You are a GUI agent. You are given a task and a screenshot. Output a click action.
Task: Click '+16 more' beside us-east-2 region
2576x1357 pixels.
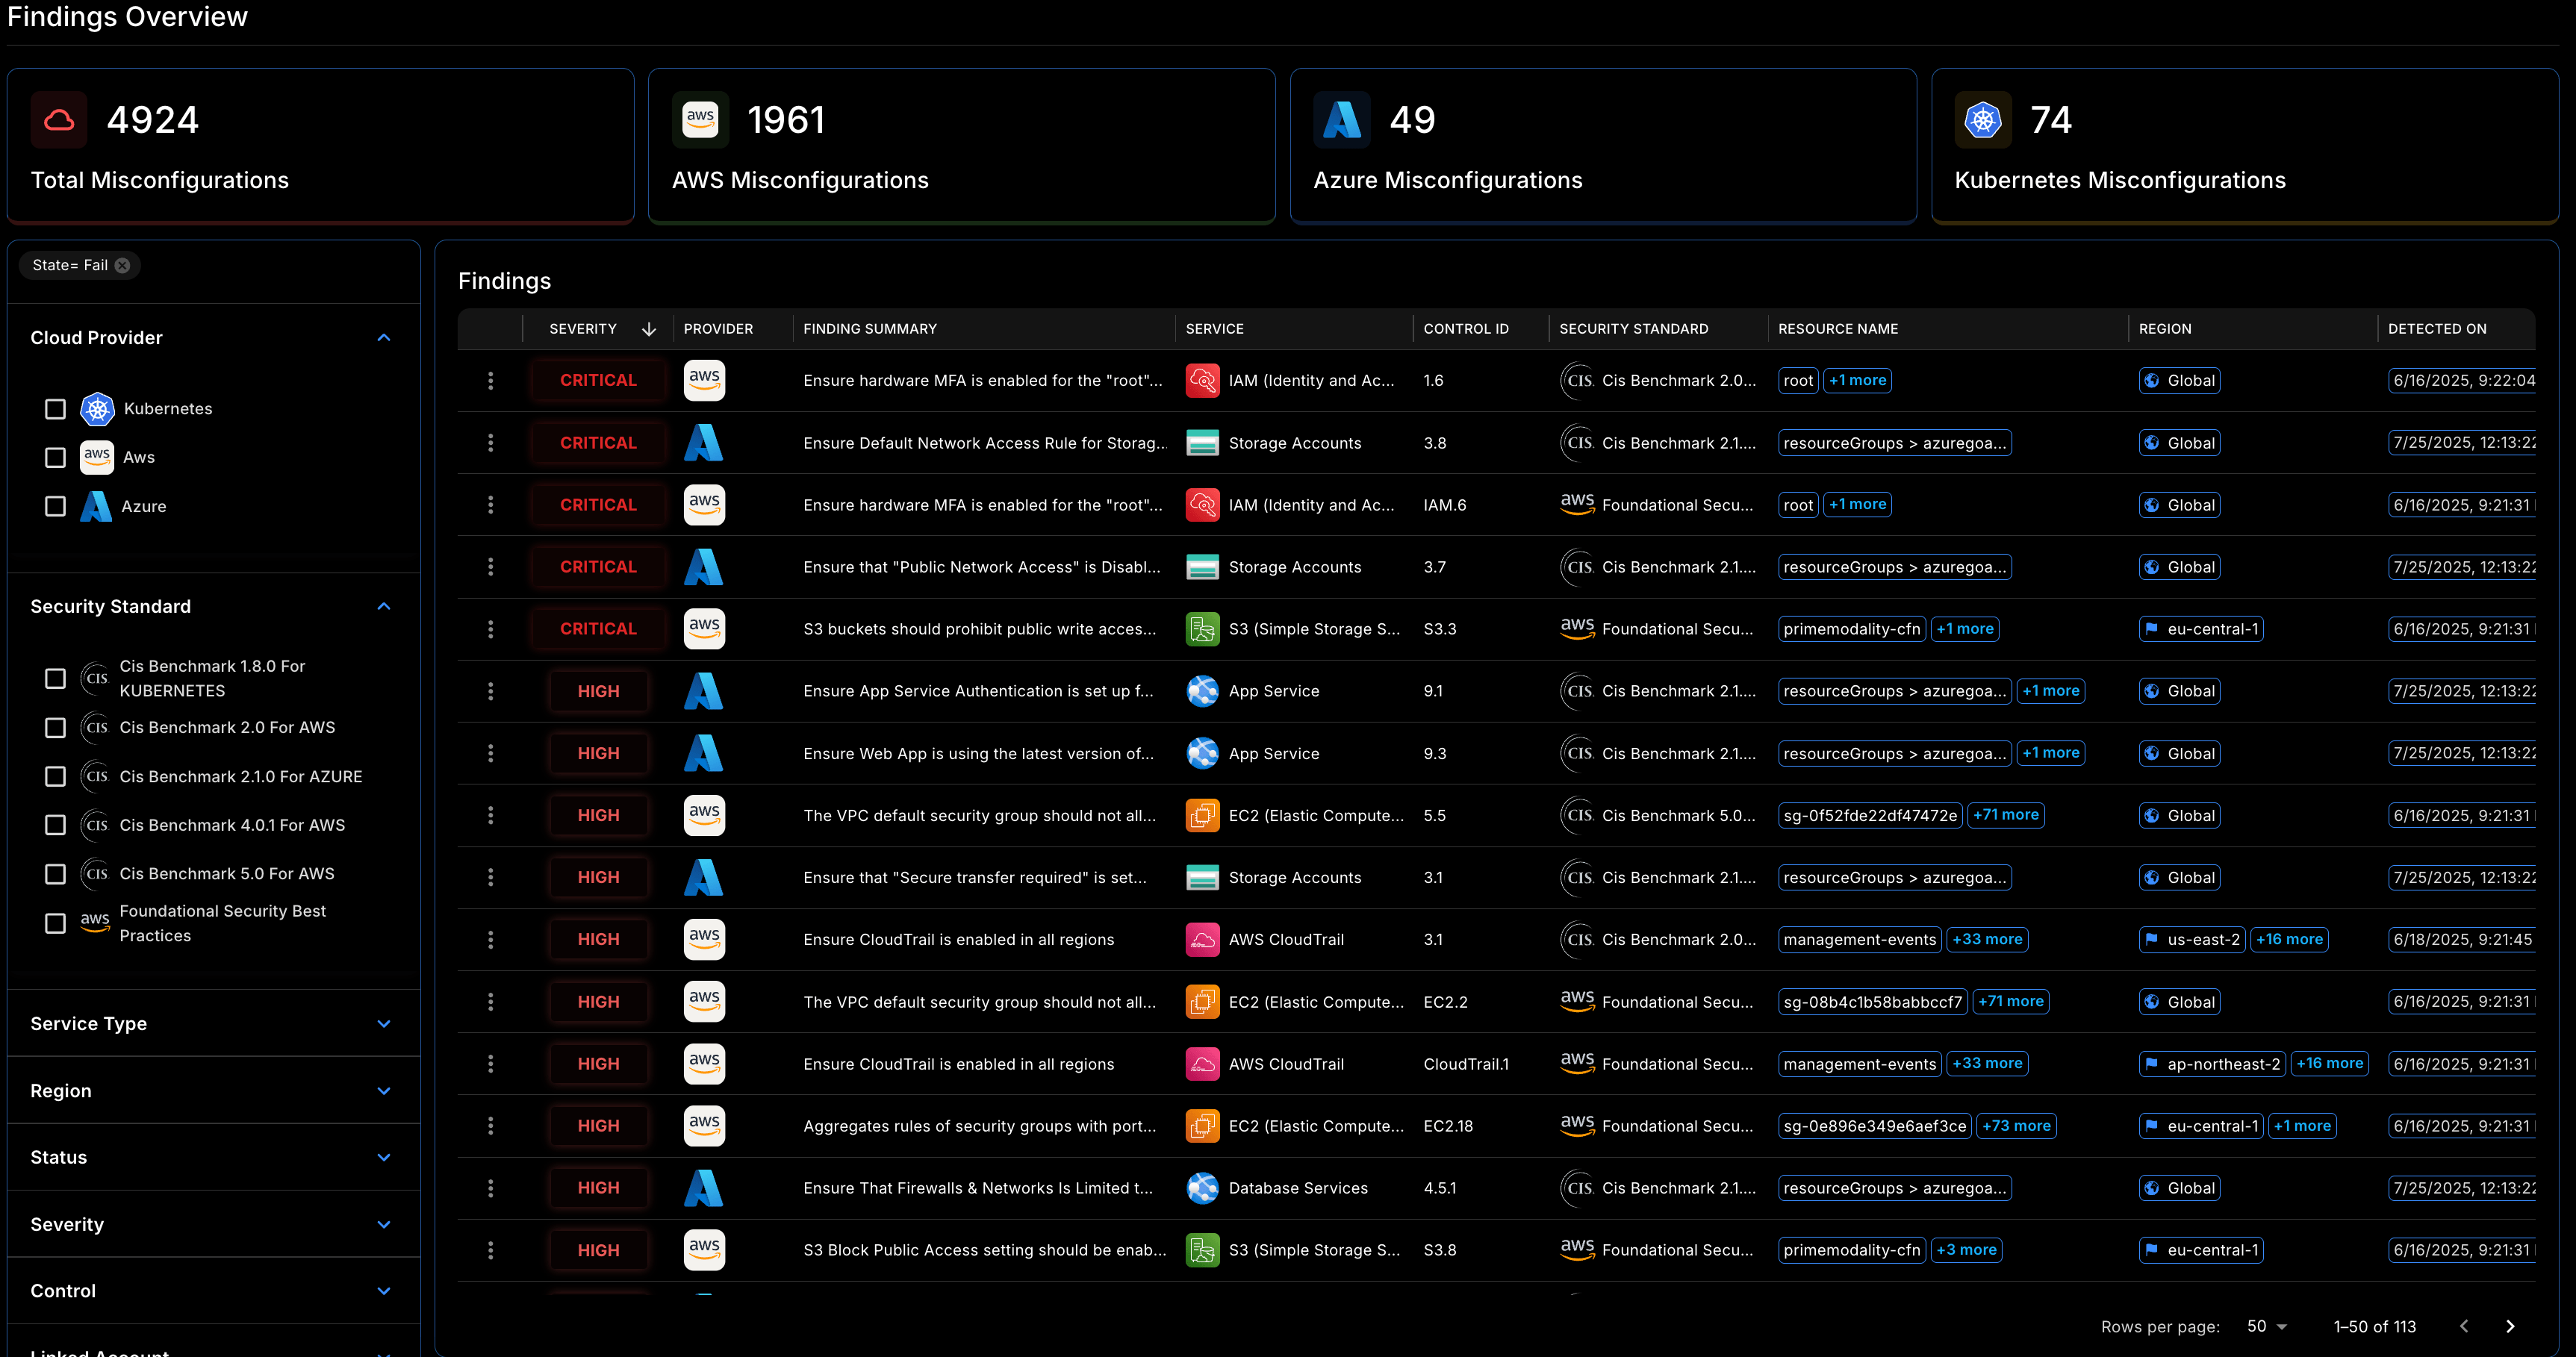tap(2289, 939)
